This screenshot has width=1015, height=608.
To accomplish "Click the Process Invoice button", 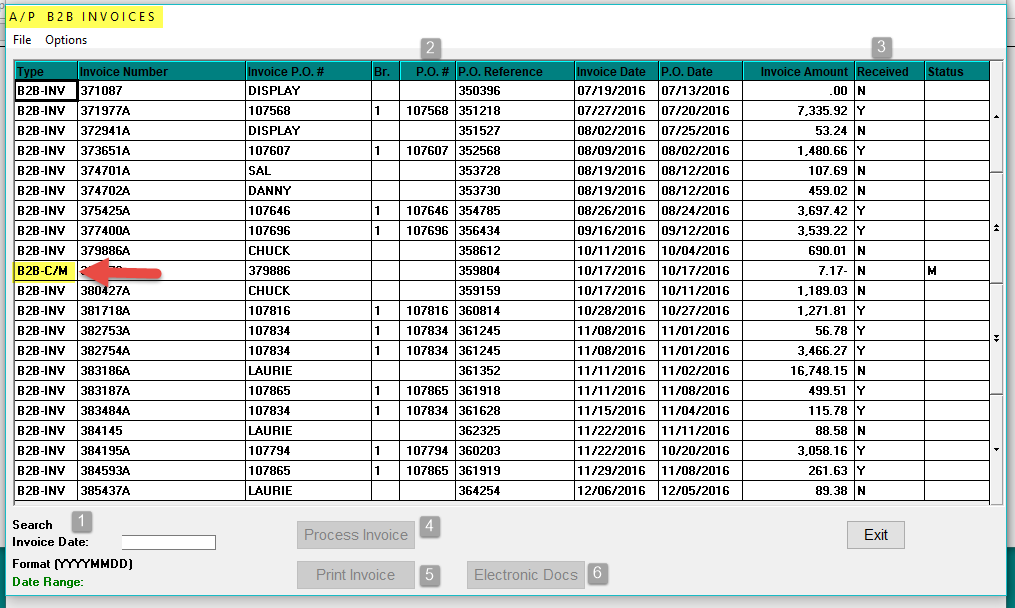I will (355, 534).
